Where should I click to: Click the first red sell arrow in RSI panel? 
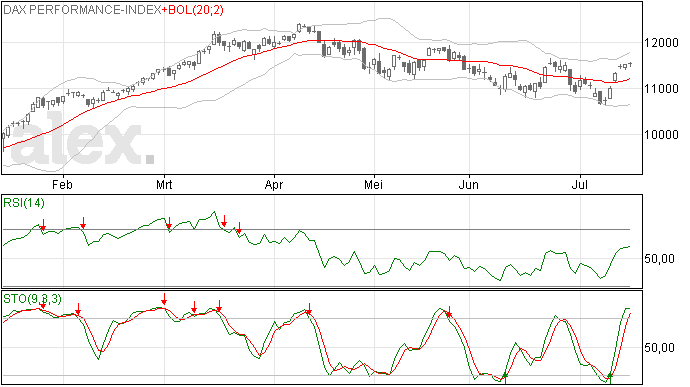(x=43, y=225)
